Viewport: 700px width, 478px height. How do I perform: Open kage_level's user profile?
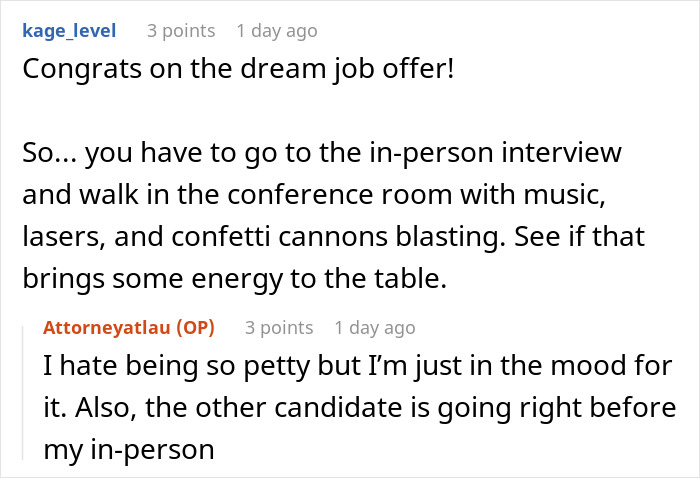[x=68, y=31]
